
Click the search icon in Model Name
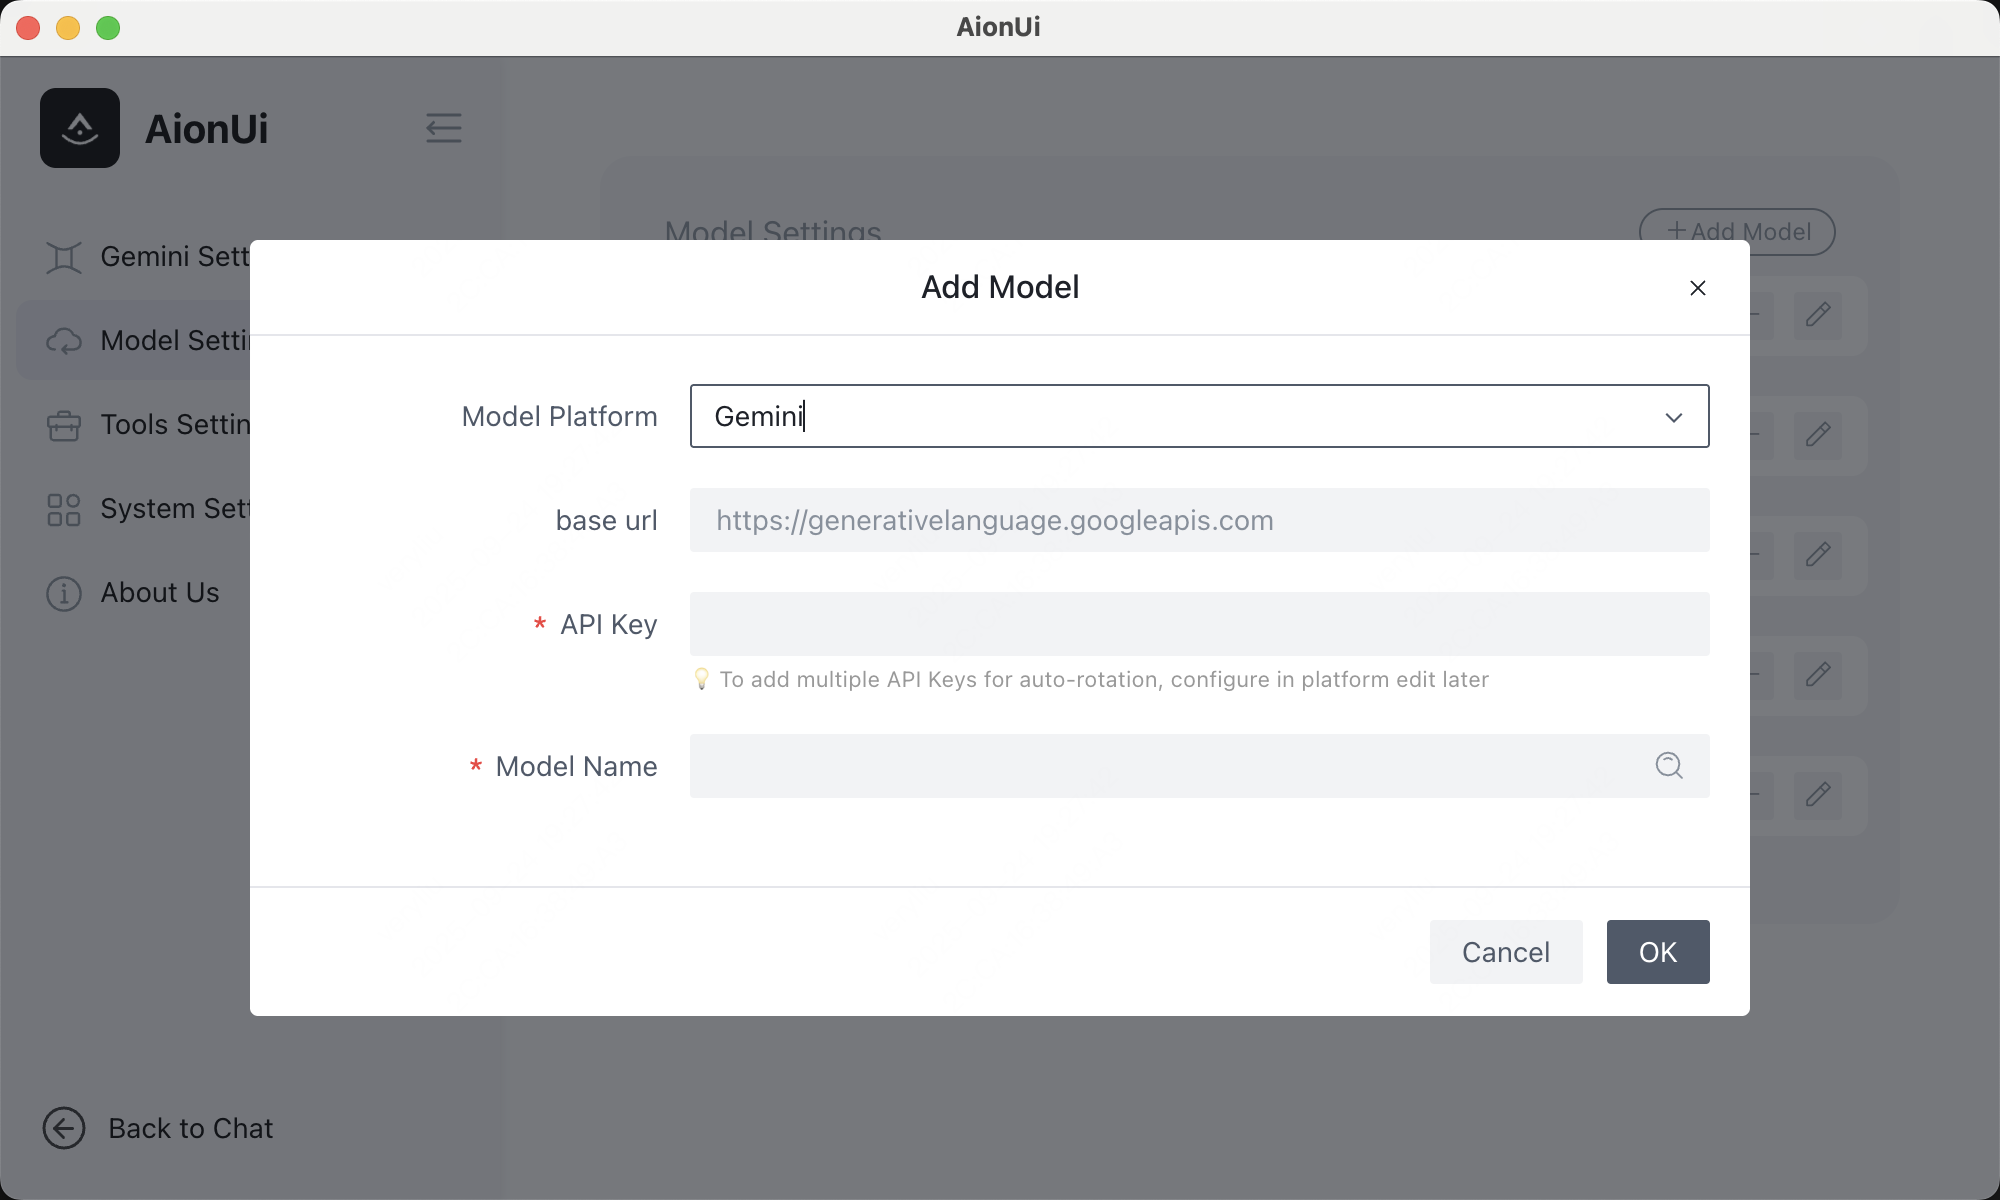point(1669,766)
